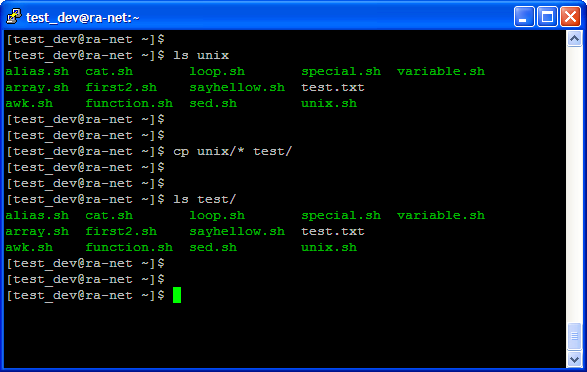Viewport: 587px width, 372px height.
Task: Click special.sh in the 'ls test/' output
Action: (341, 216)
